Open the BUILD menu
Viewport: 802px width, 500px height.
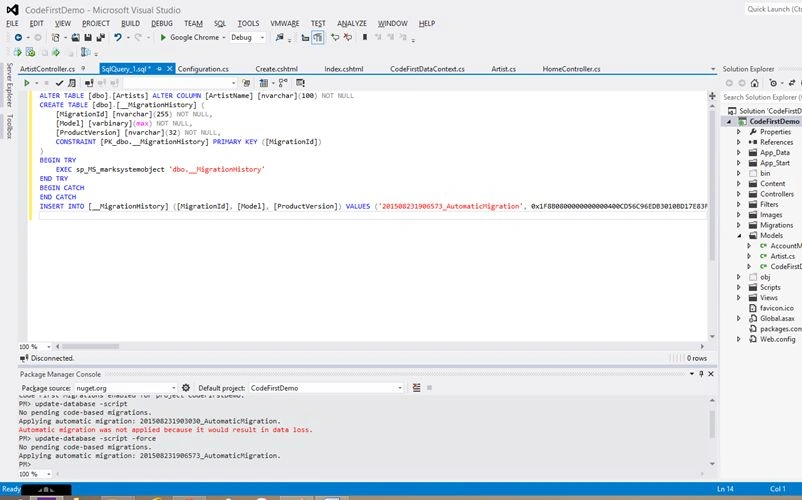coord(130,24)
